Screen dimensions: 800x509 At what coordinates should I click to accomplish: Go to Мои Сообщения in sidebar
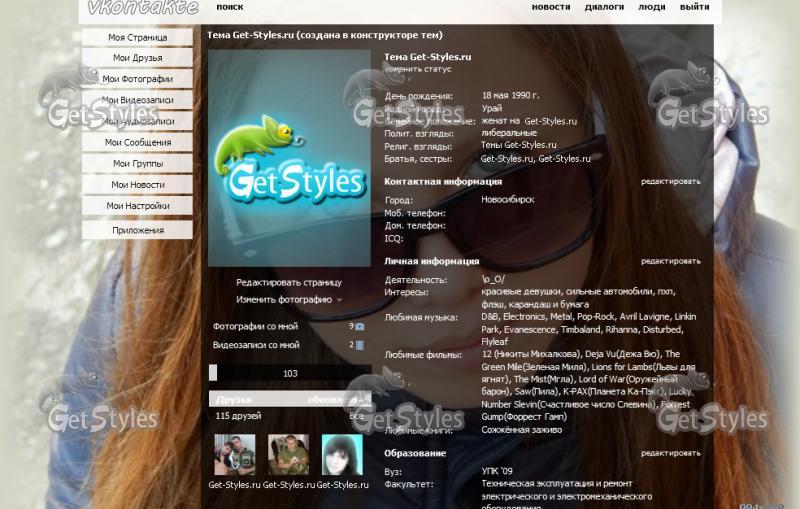click(x=138, y=142)
